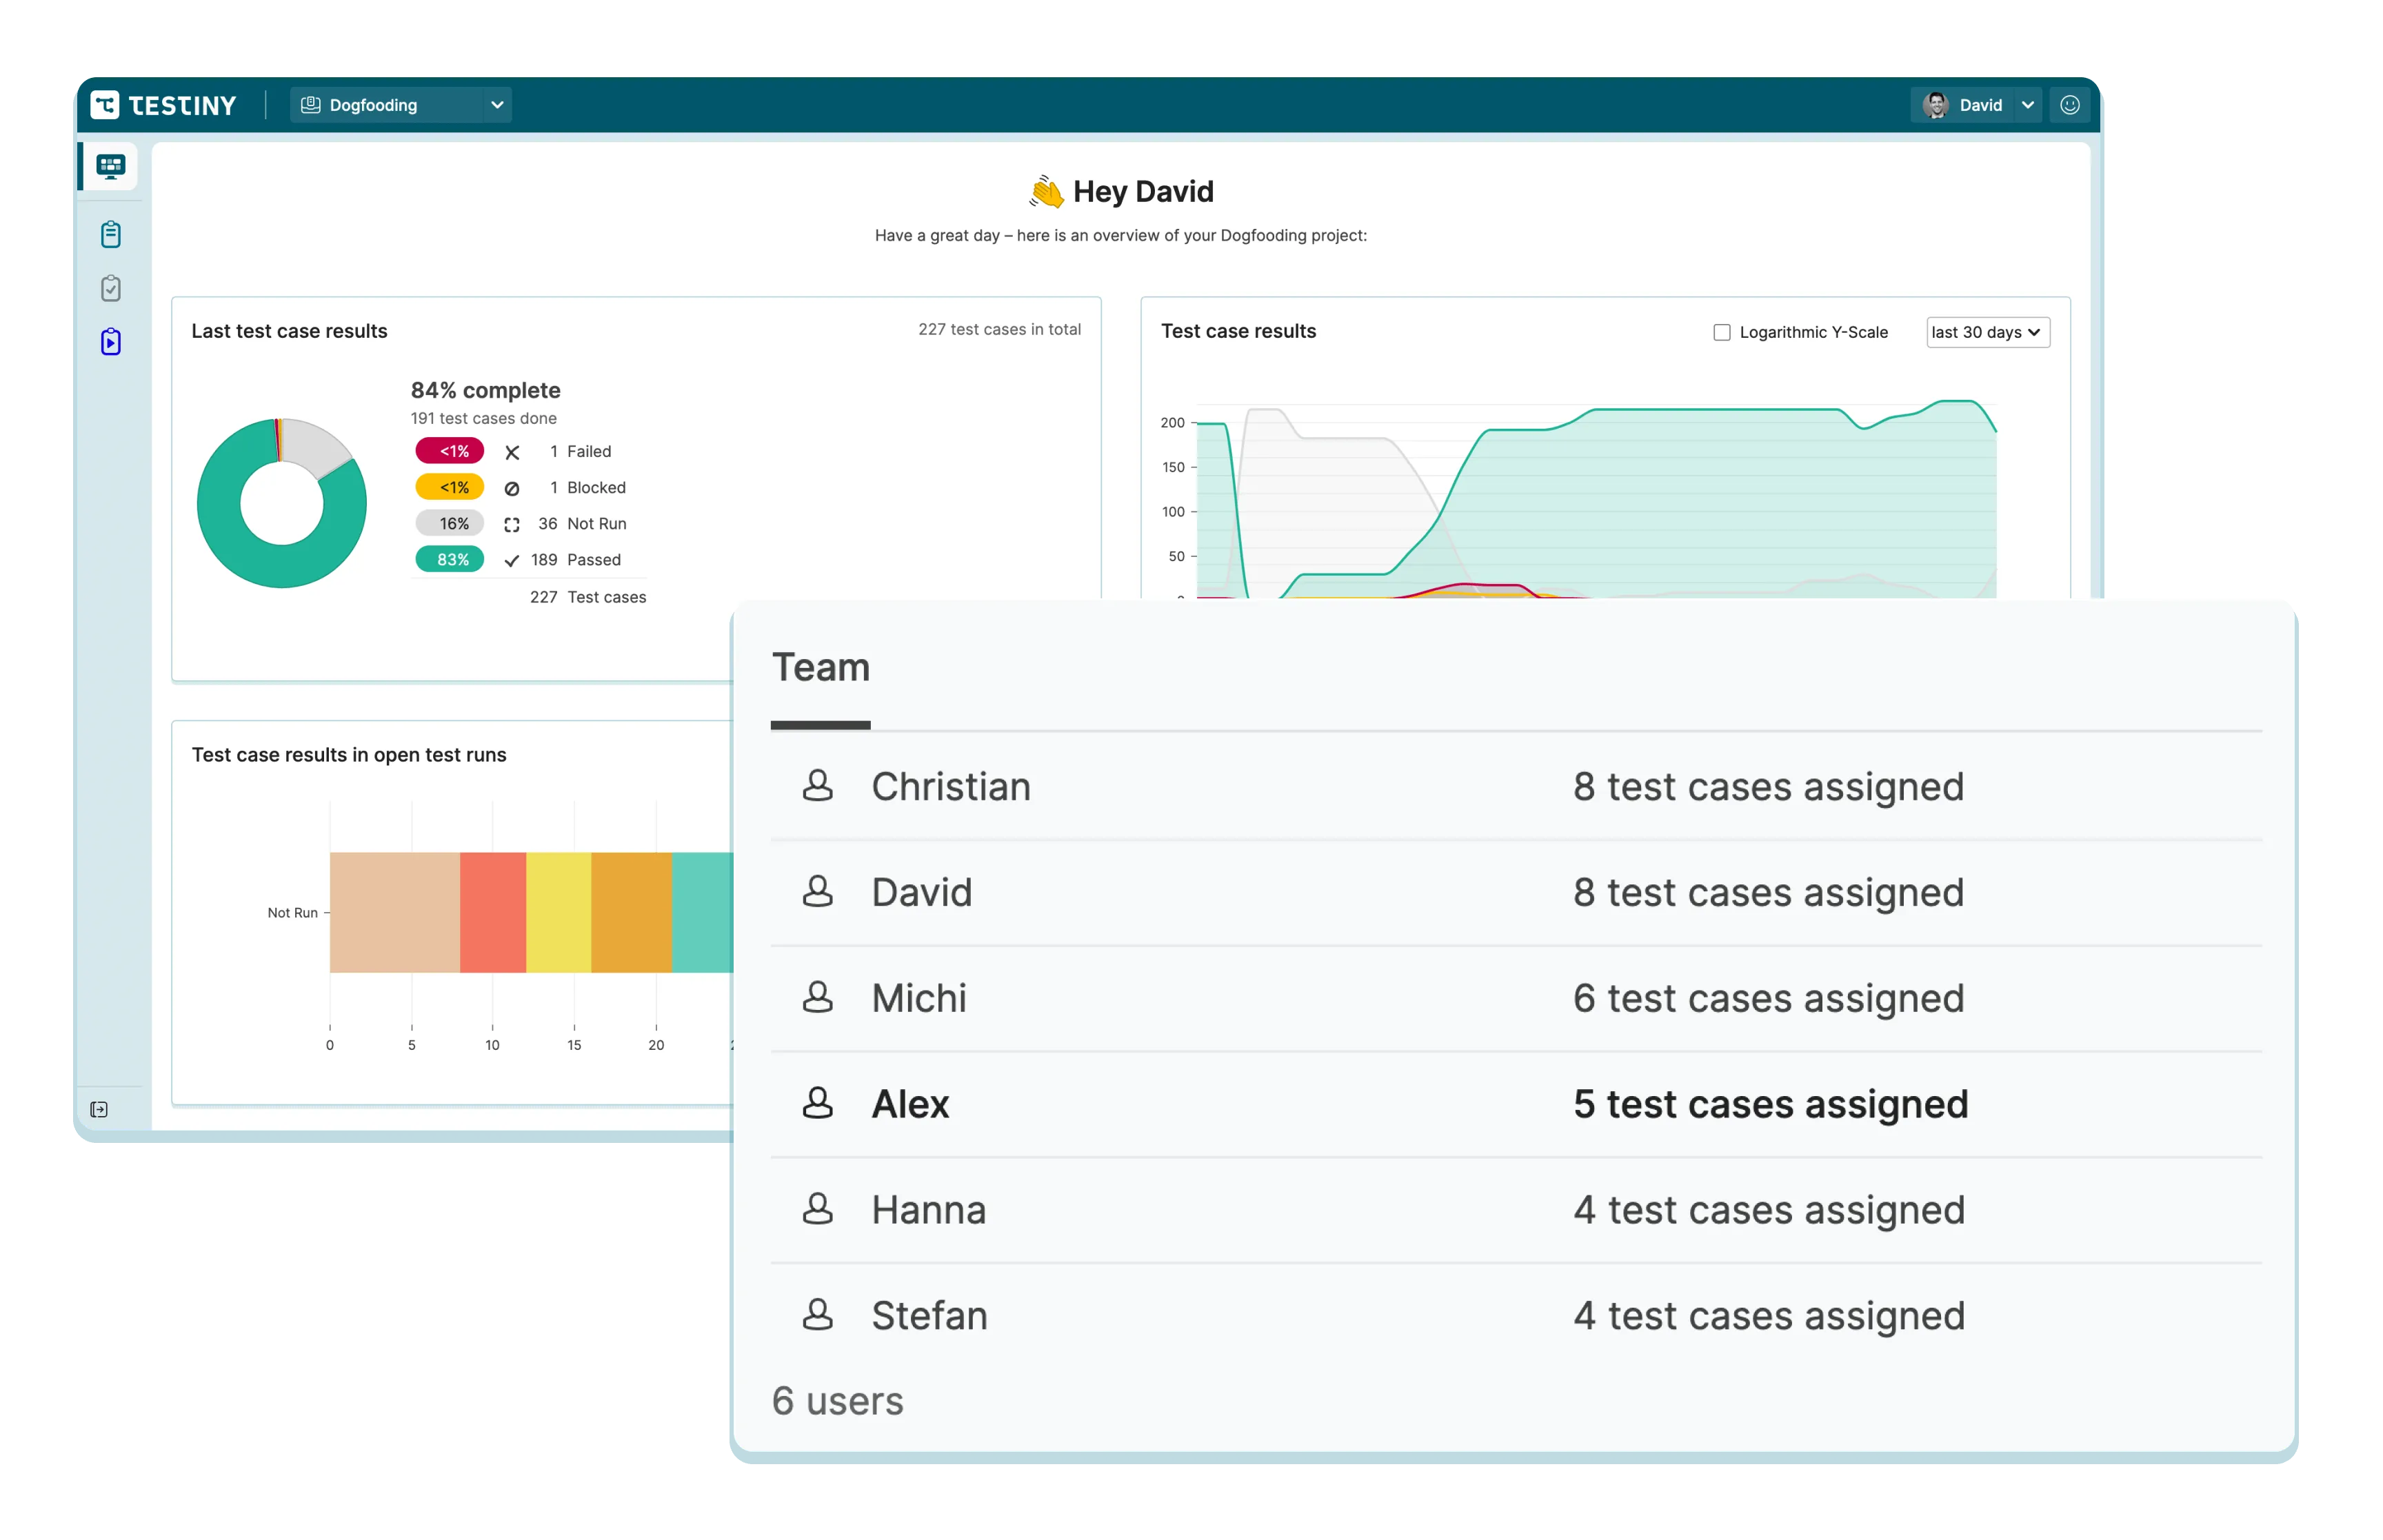Screen dimensions: 2383x1540
Task: Click the smiley feedback icon in header
Action: (2069, 105)
